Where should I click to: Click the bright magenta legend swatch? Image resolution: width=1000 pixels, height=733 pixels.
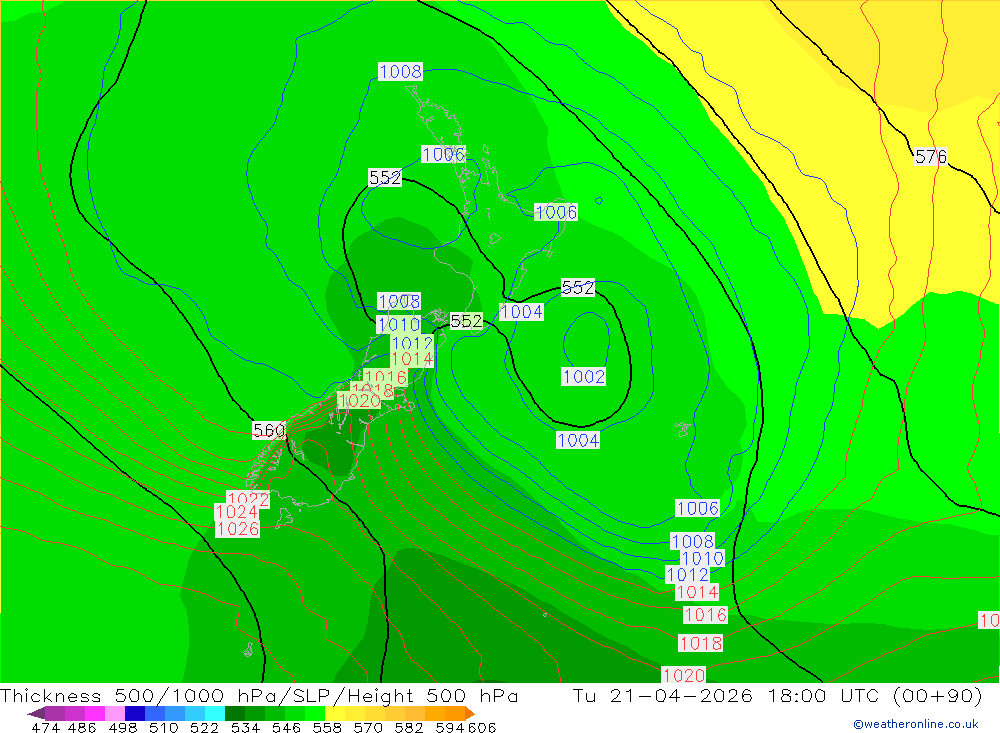94,713
